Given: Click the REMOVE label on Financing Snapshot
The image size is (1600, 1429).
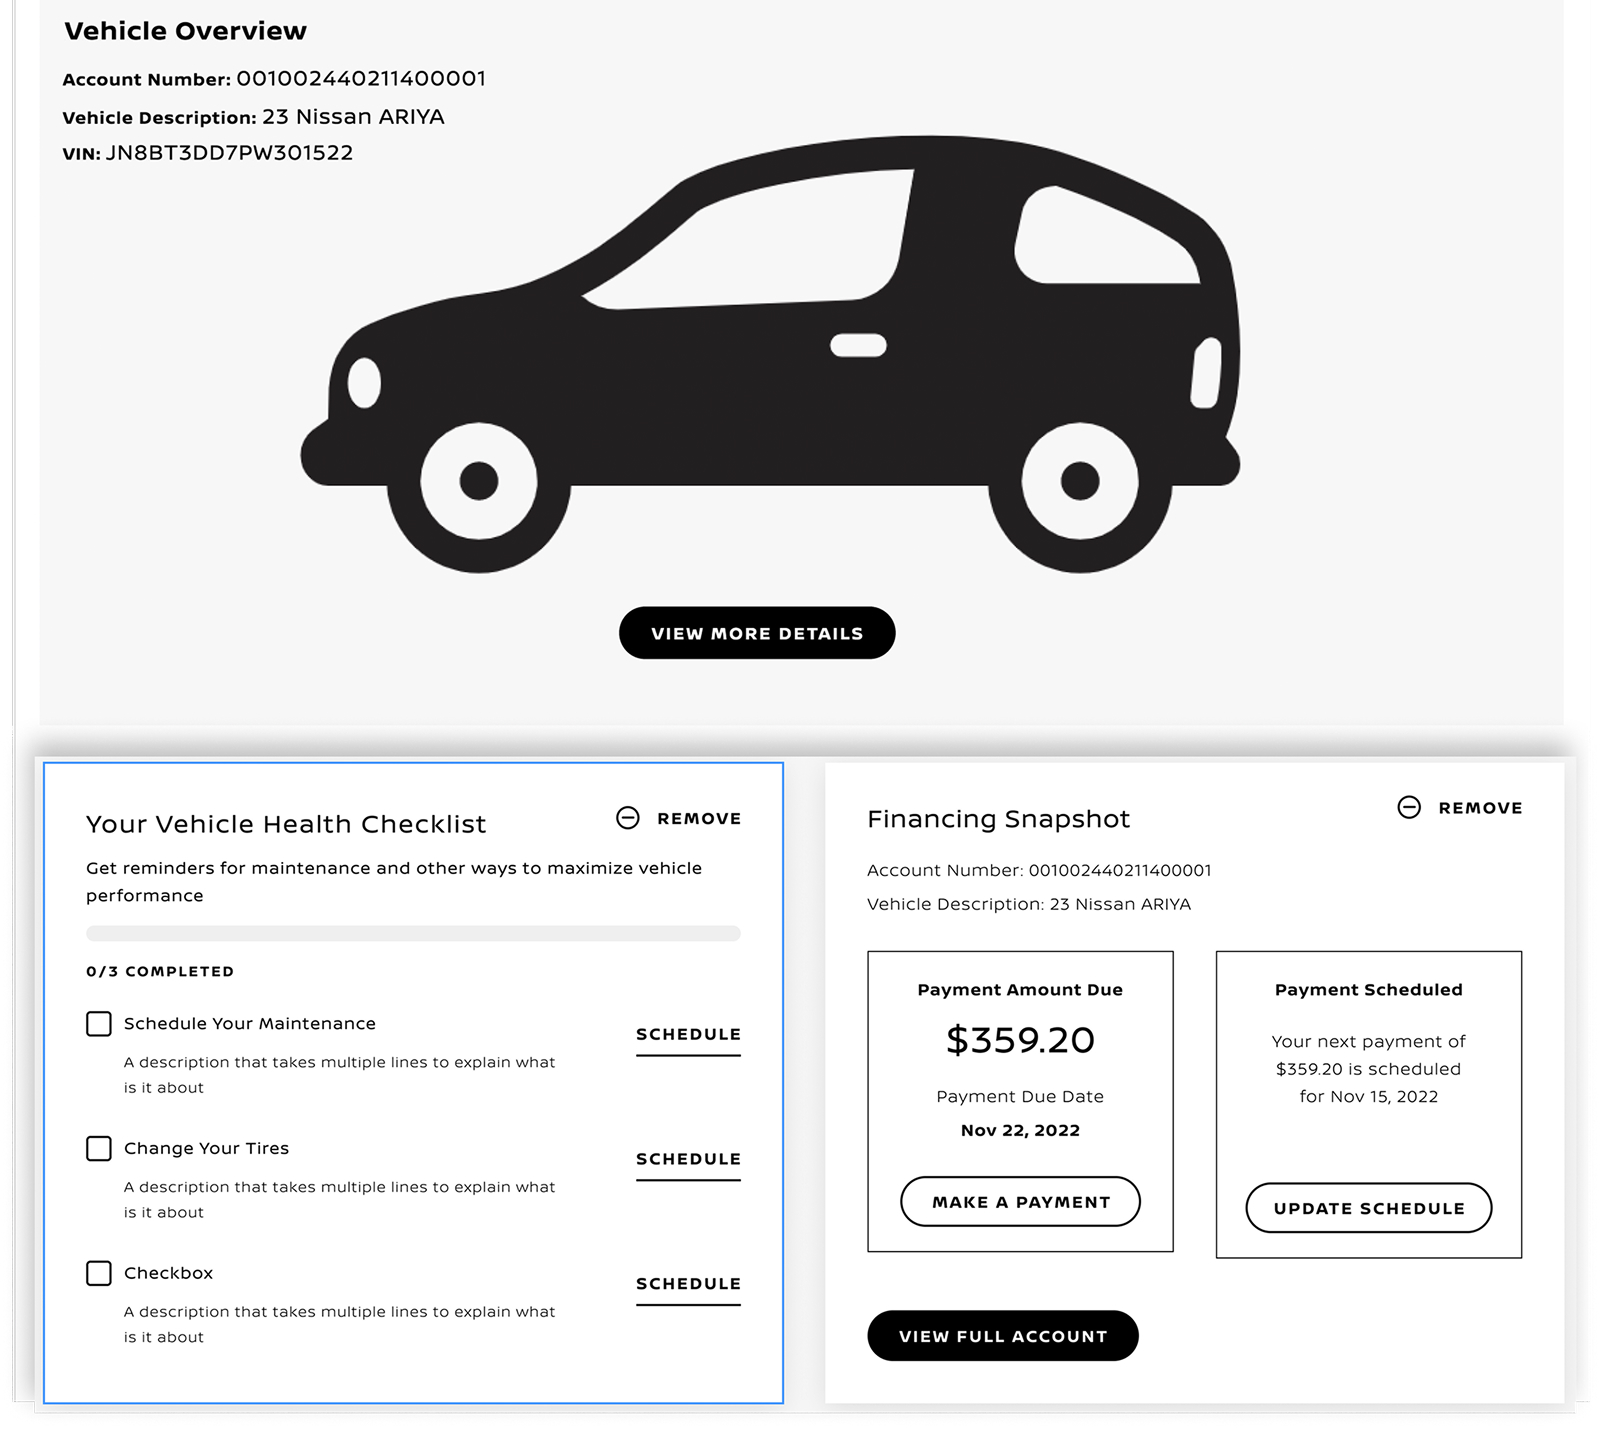Looking at the screenshot, I should click(x=1481, y=806).
